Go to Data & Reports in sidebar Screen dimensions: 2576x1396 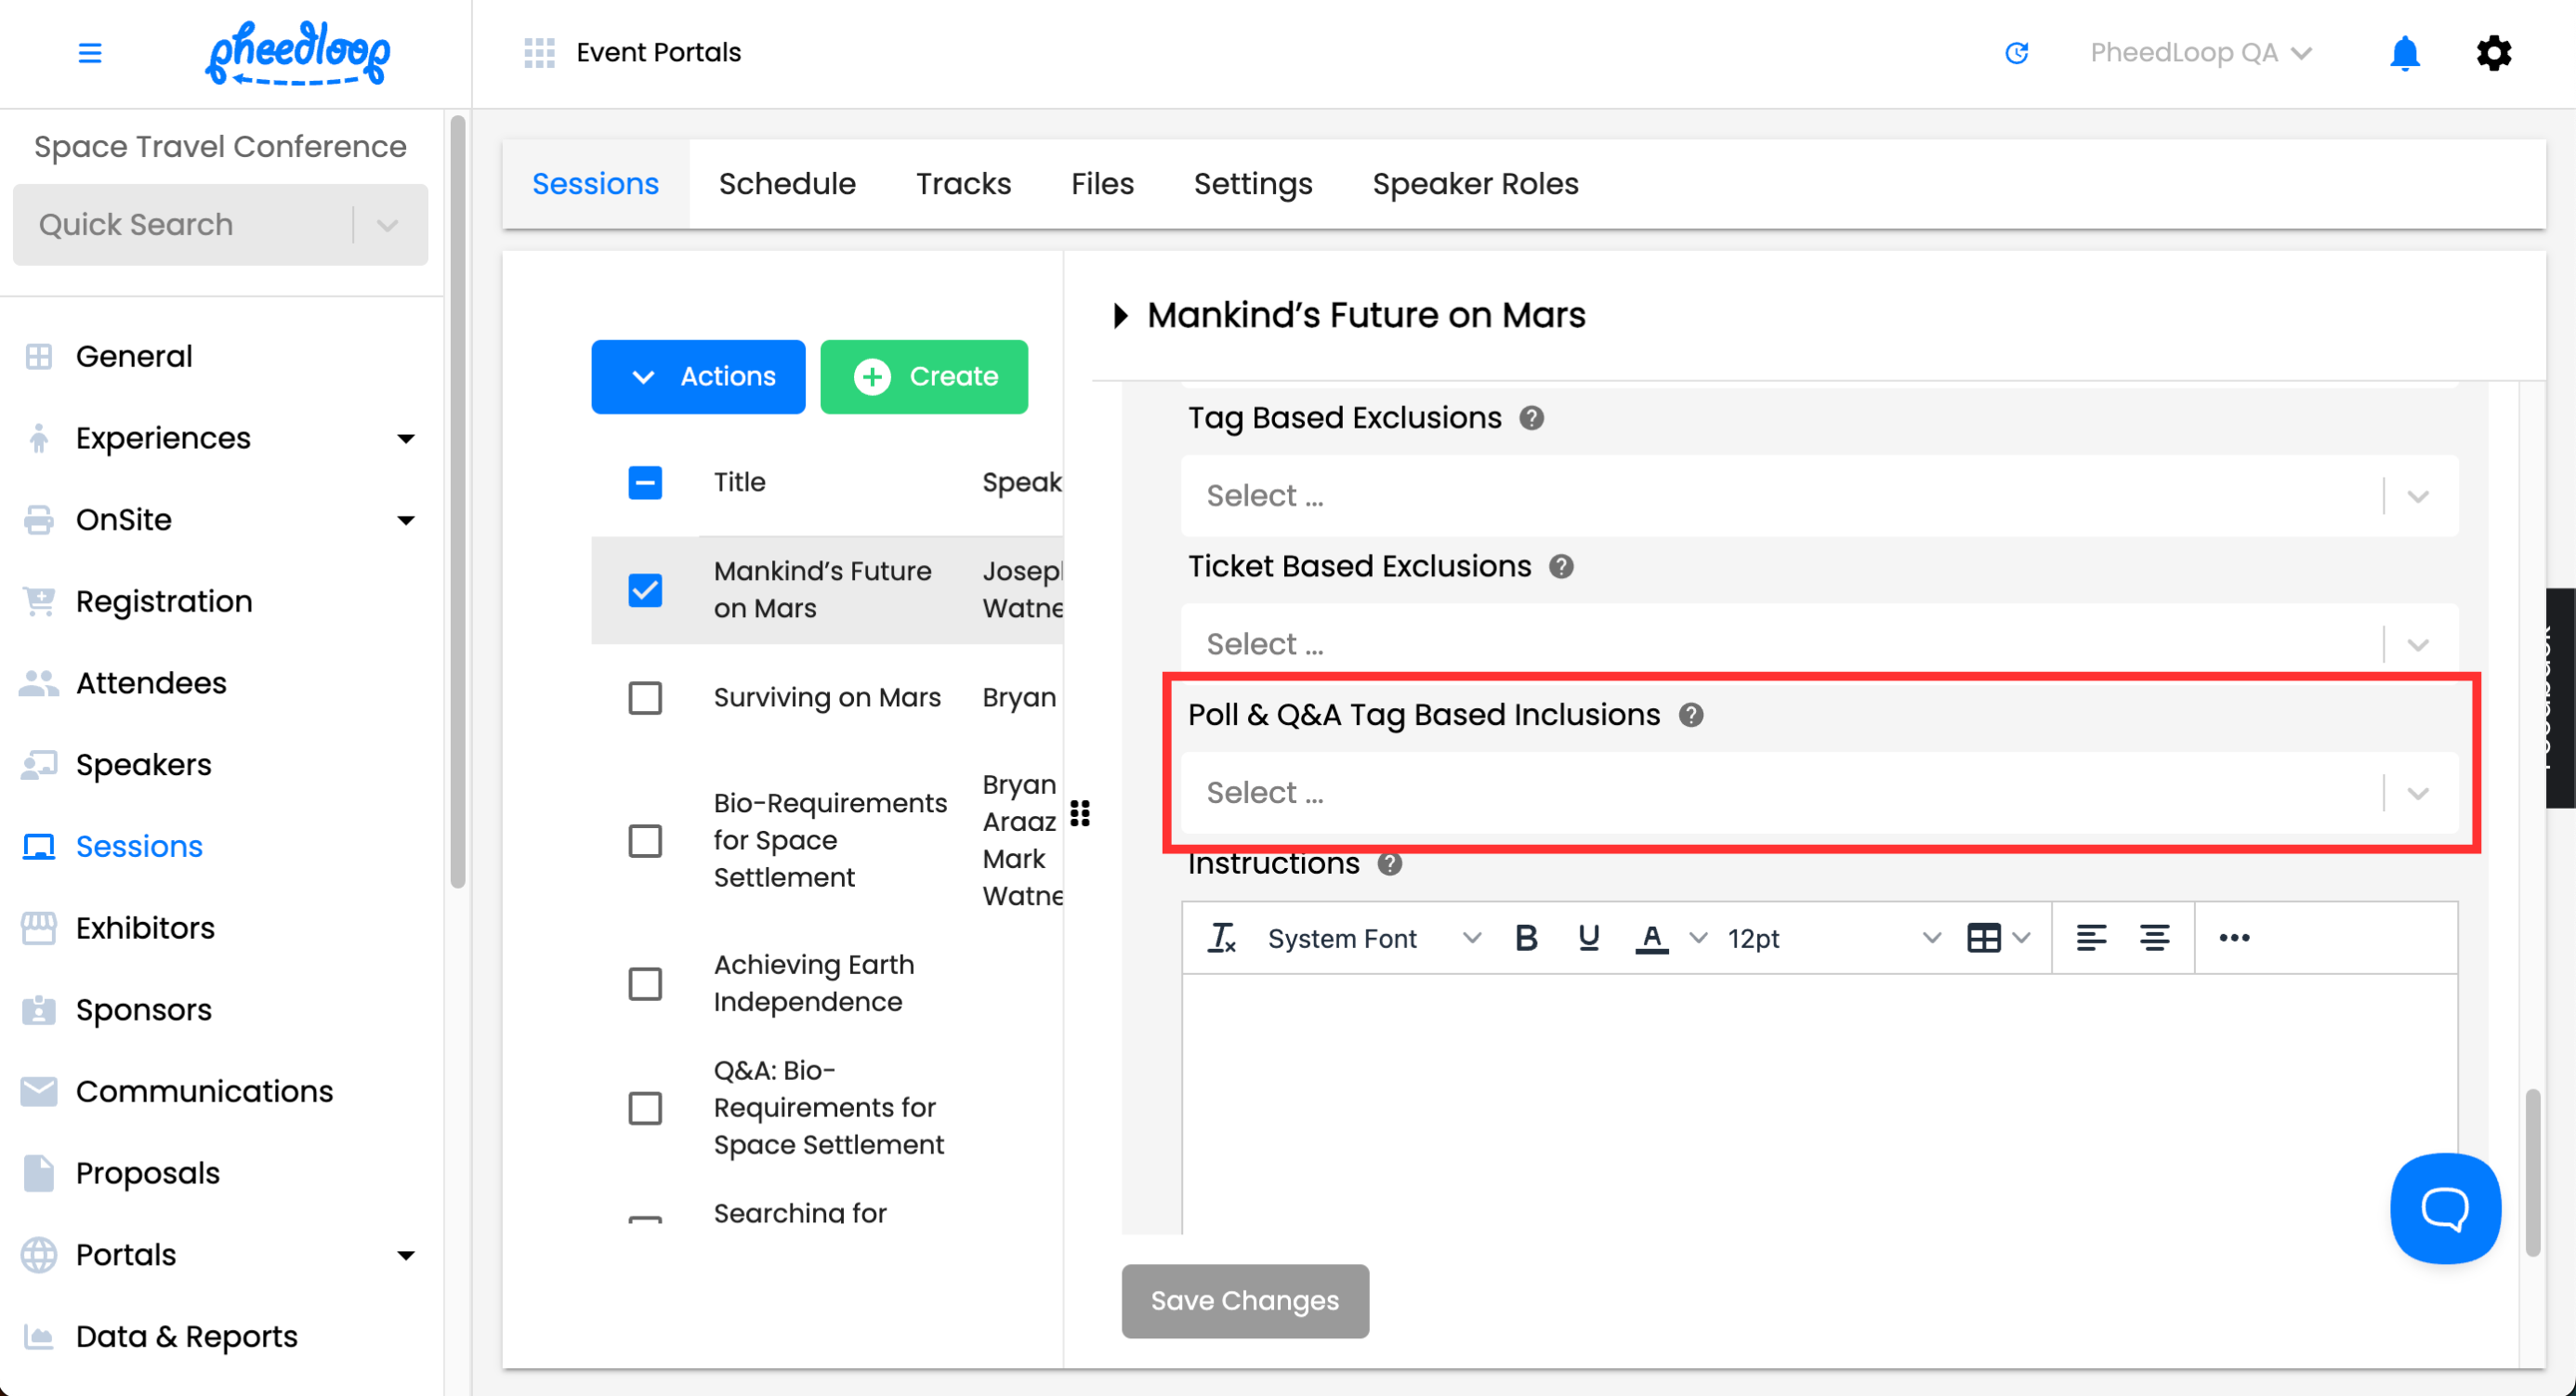pos(186,1337)
